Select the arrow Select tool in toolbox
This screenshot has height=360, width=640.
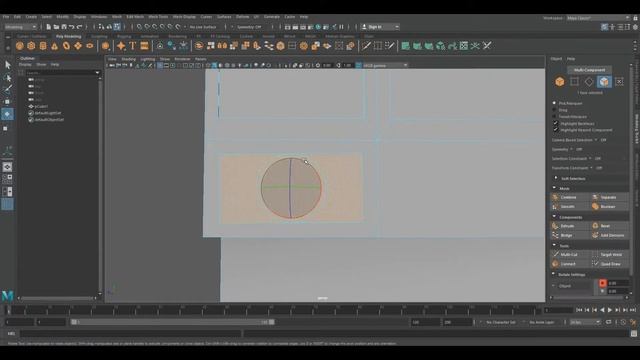pos(7,65)
